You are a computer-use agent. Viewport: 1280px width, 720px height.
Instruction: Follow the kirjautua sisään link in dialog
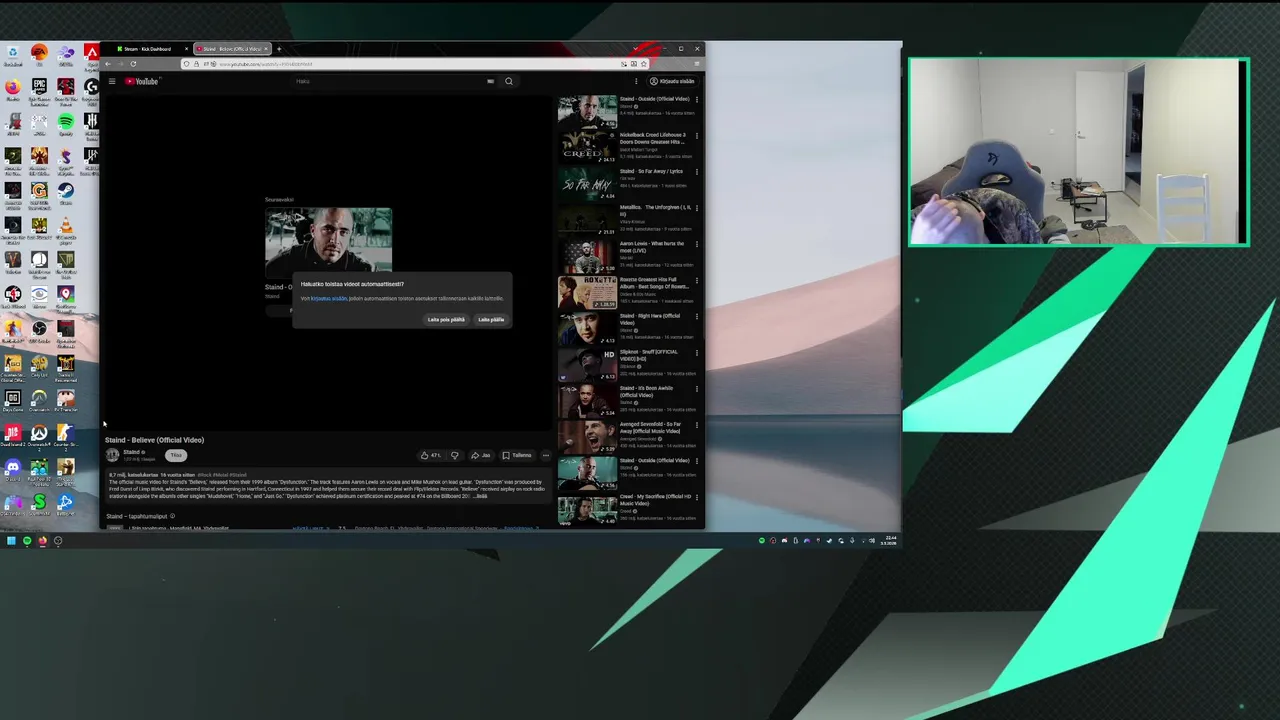point(329,298)
